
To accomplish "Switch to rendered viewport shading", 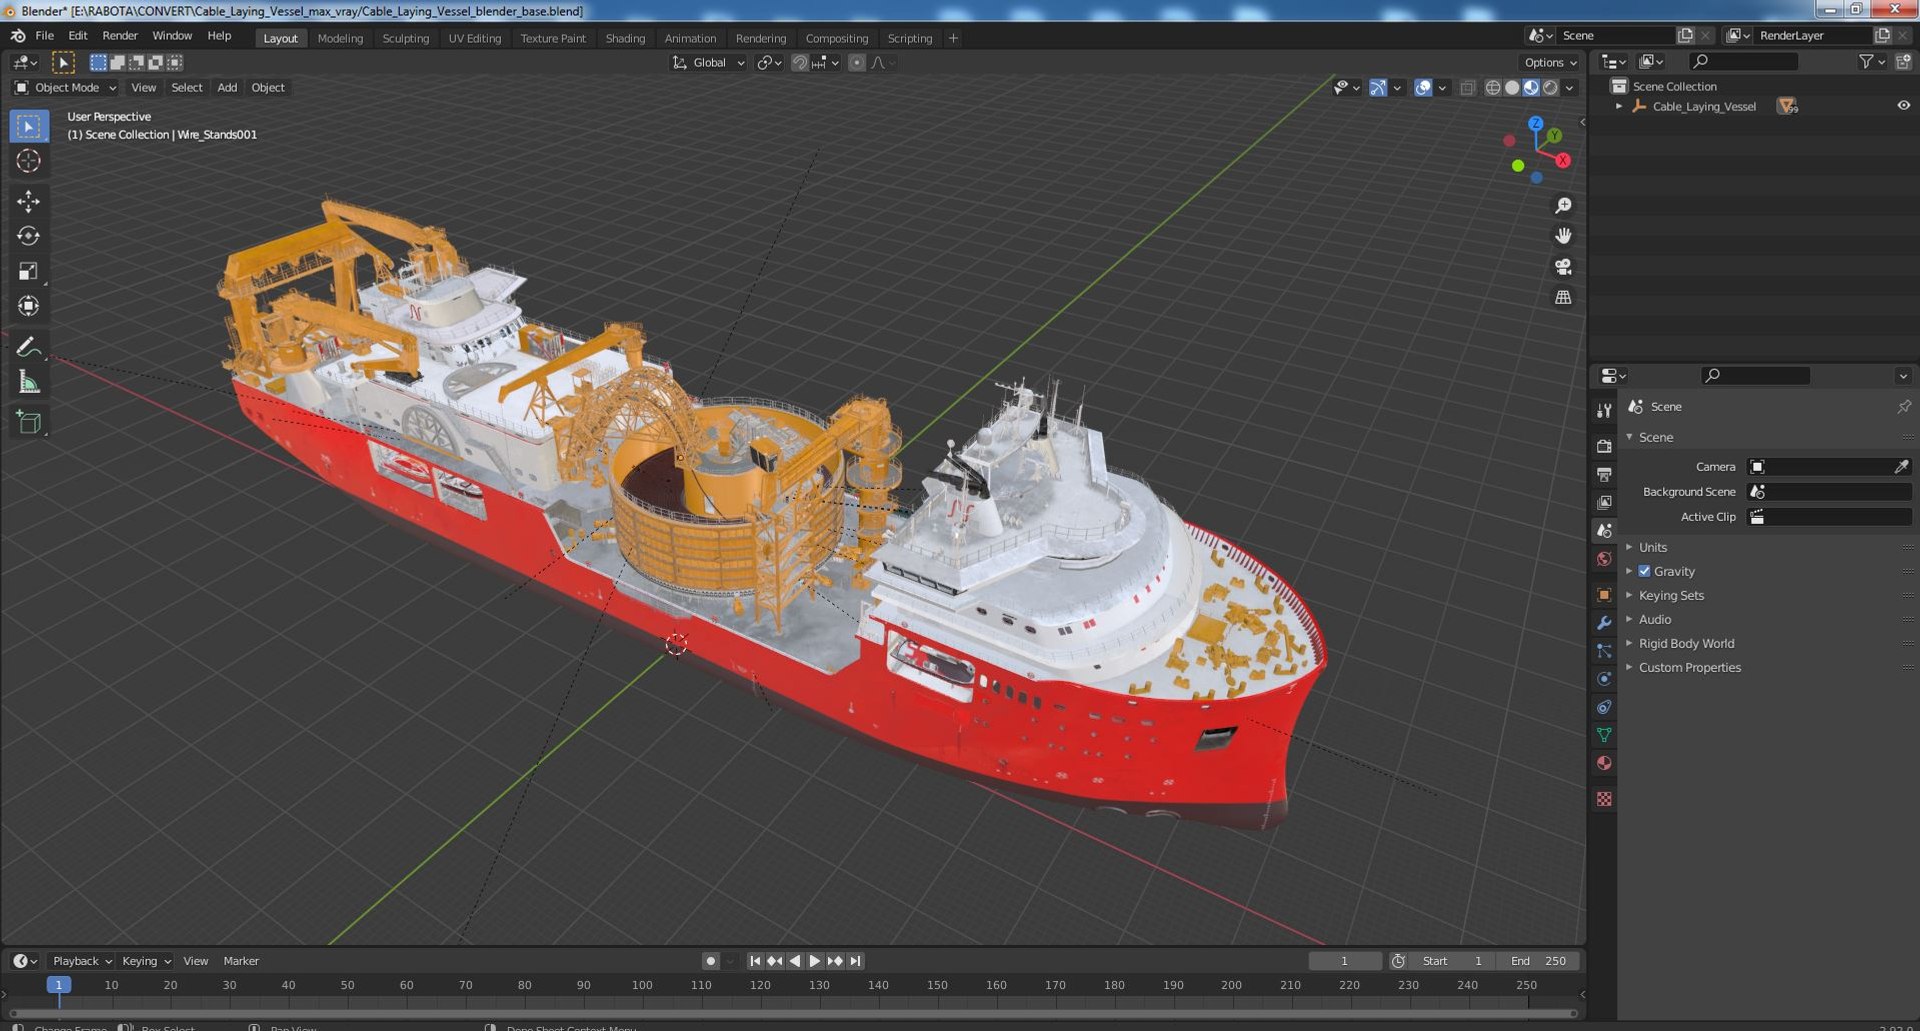I will (x=1550, y=88).
